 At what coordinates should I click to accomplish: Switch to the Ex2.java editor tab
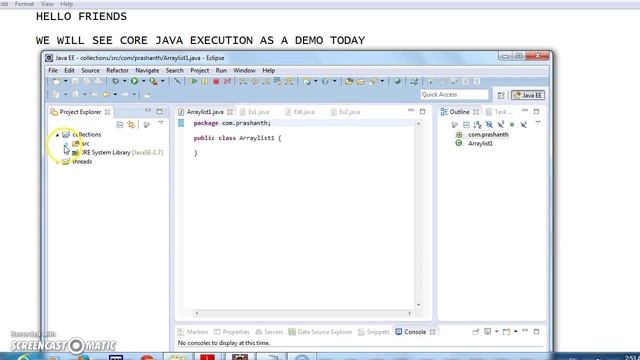click(x=346, y=112)
